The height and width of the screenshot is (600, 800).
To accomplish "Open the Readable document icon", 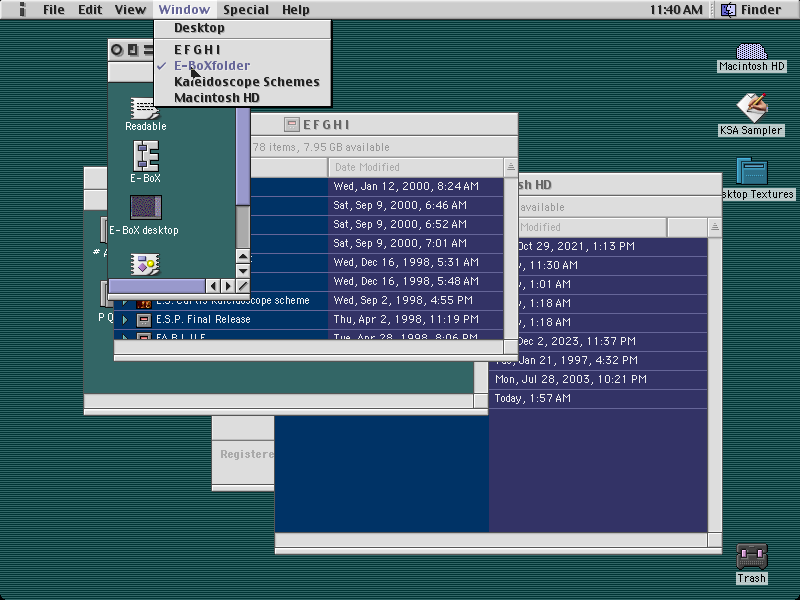I will coord(145,108).
